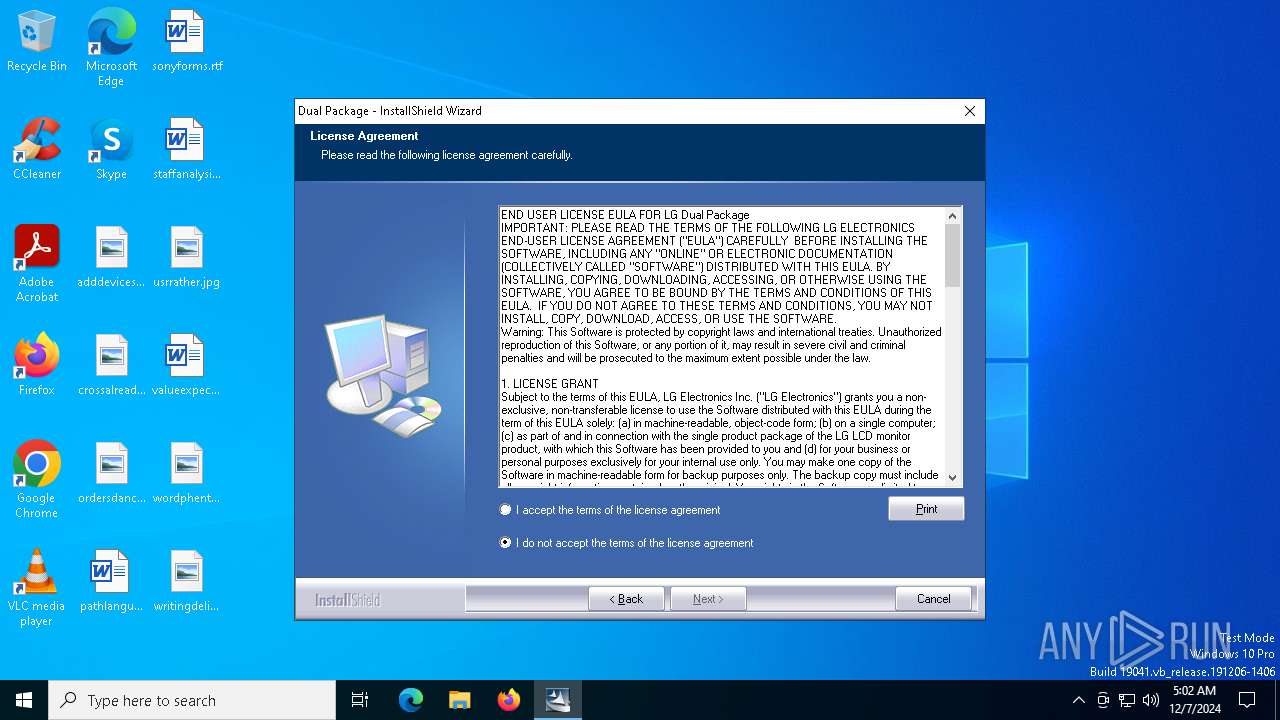Launch Edge from the taskbar

[x=411, y=700]
